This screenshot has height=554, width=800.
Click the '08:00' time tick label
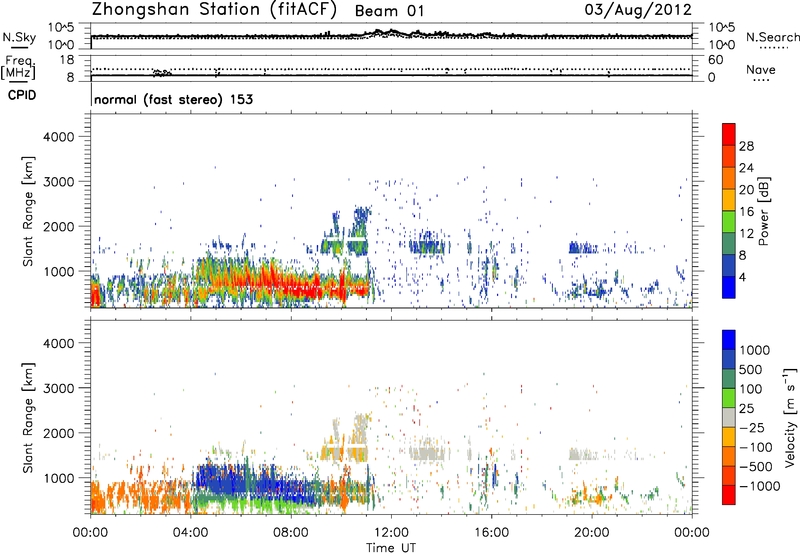click(x=291, y=533)
